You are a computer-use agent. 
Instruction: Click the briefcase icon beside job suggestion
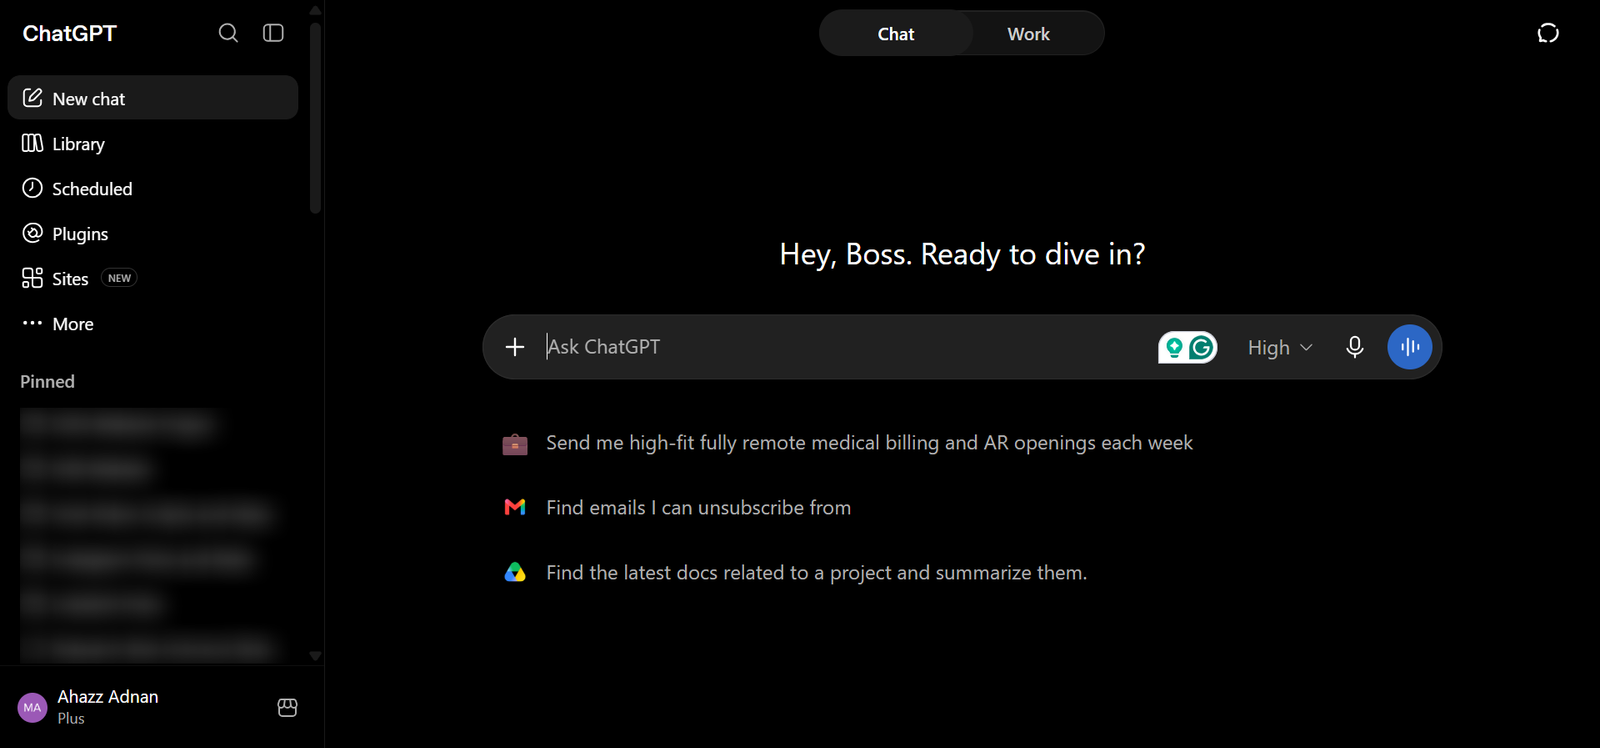[x=515, y=443]
